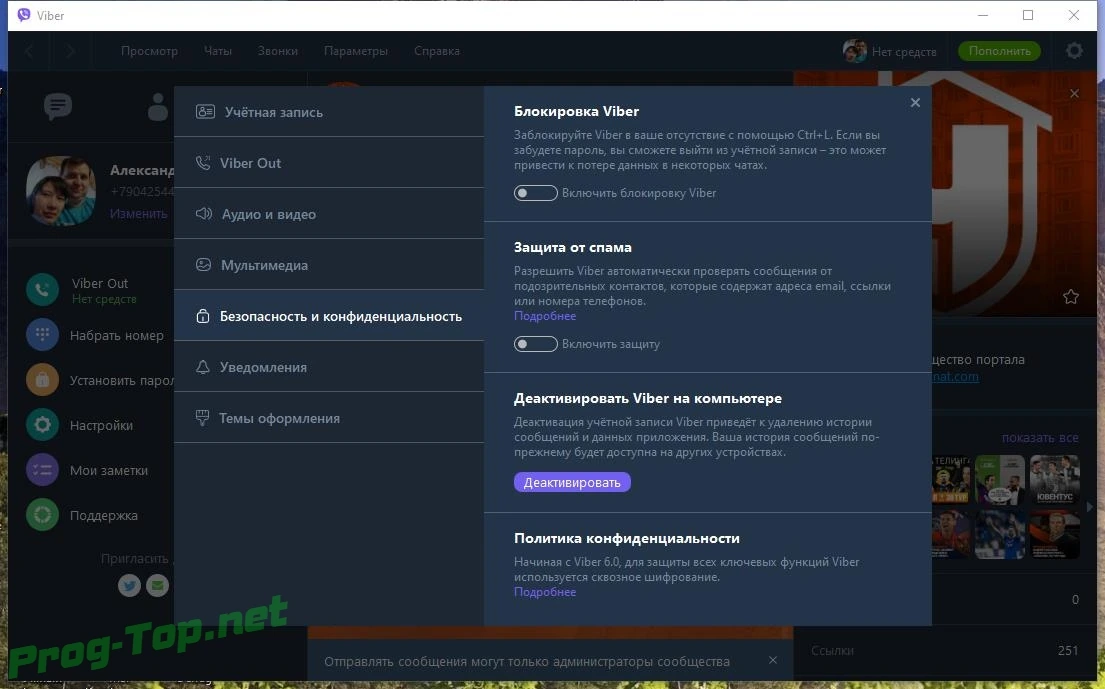The width and height of the screenshot is (1105, 689).
Task: Open the Account settings tab
Action: pos(328,111)
